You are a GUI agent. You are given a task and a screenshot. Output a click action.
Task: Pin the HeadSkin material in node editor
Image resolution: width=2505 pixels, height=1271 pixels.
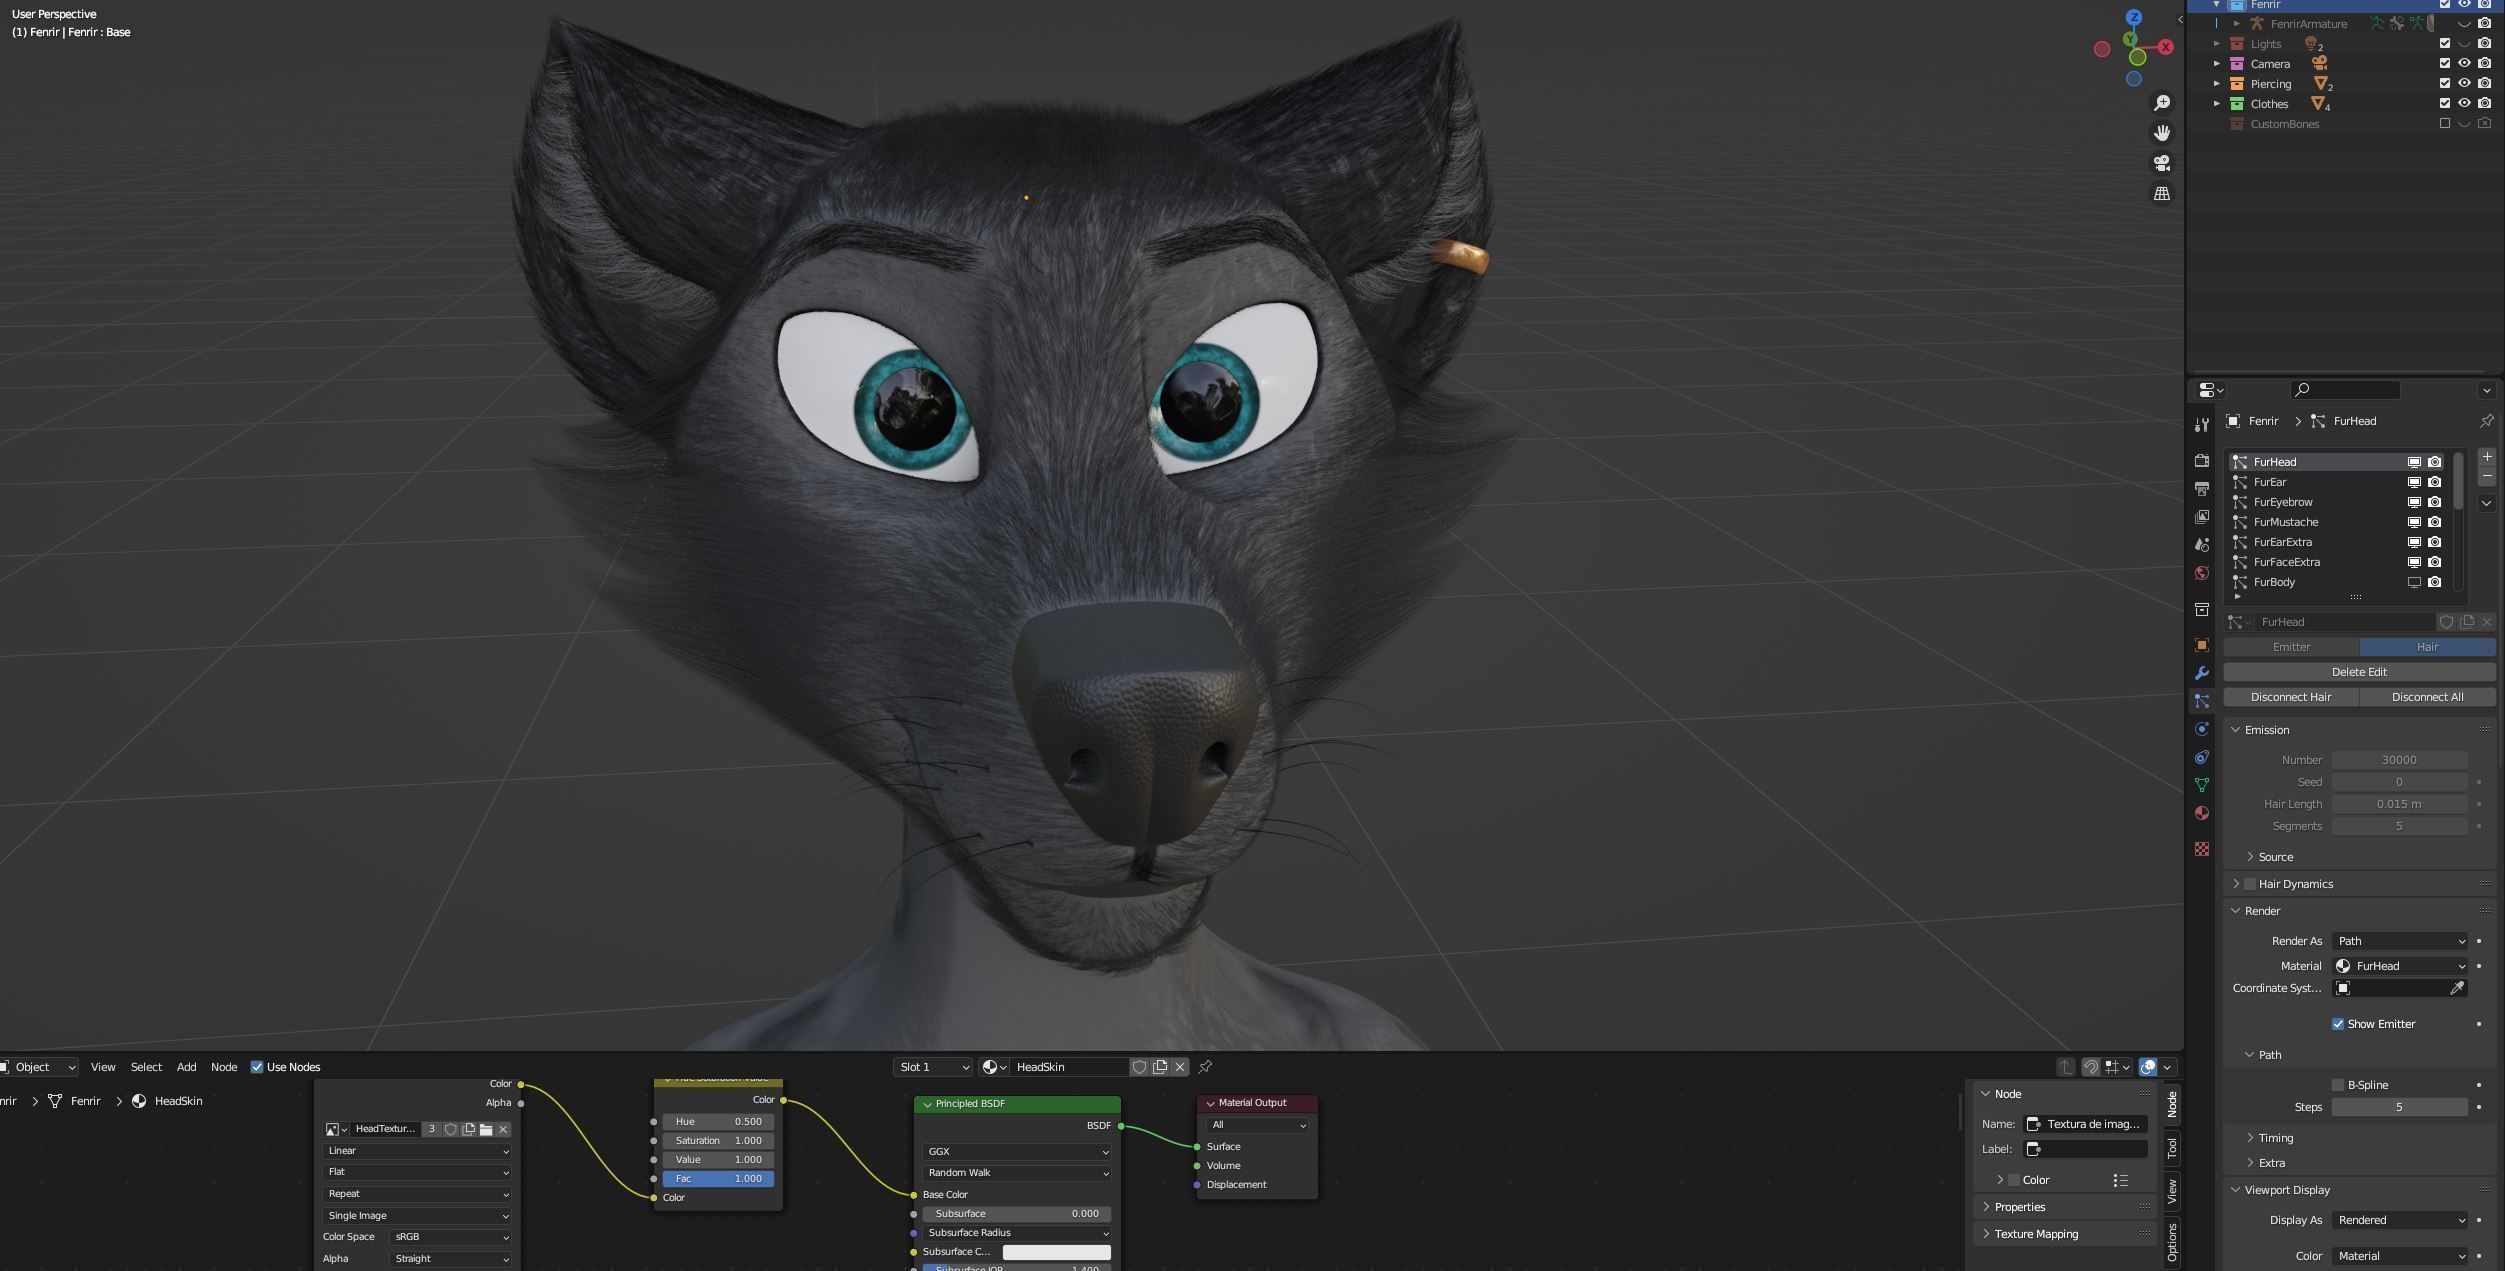click(1205, 1067)
